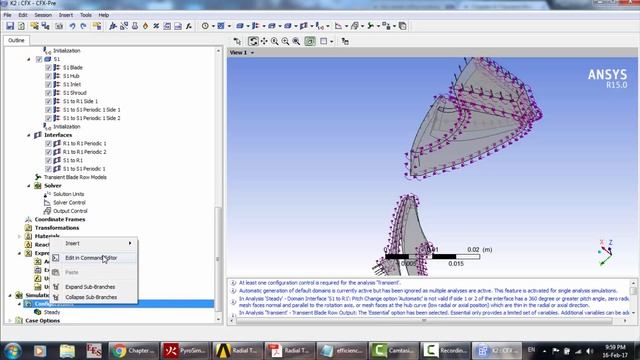Click the Transformations tree icon
Image resolution: width=640 pixels, height=360 pixels.
29,228
